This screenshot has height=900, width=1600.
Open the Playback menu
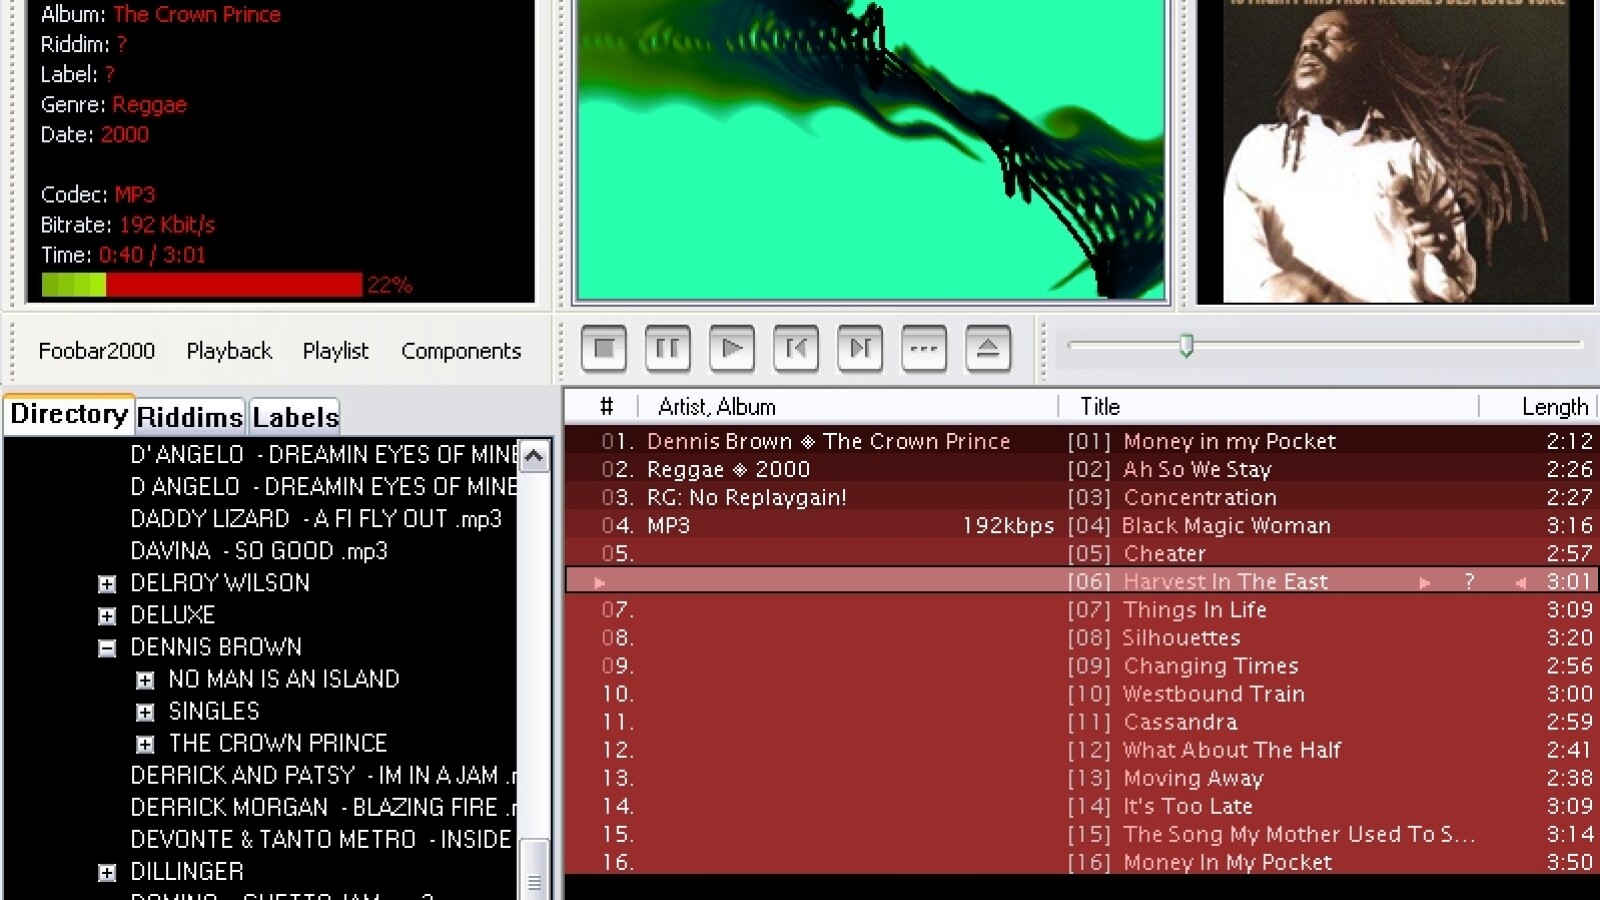pos(229,351)
